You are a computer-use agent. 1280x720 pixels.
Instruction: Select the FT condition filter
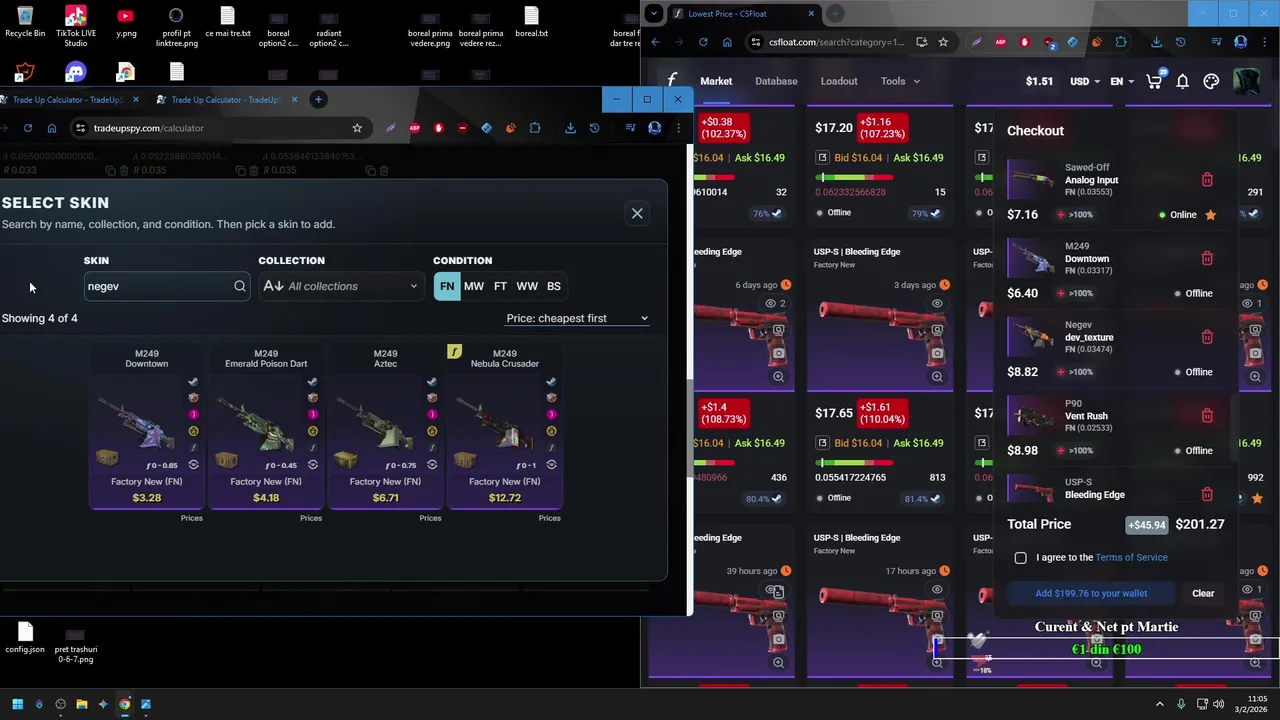click(x=500, y=286)
